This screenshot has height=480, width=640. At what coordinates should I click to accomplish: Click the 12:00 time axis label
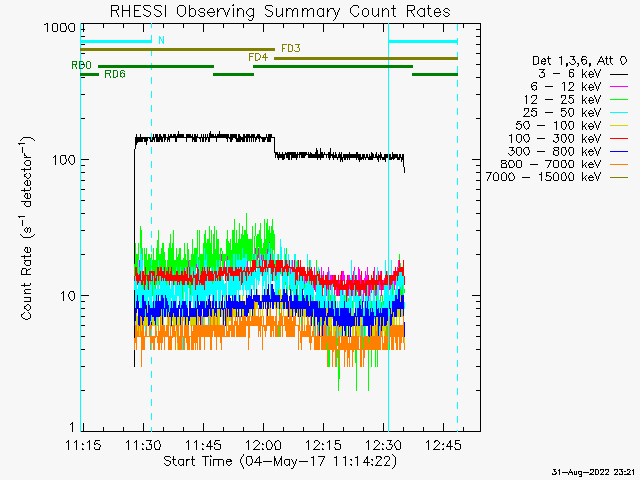click(263, 445)
